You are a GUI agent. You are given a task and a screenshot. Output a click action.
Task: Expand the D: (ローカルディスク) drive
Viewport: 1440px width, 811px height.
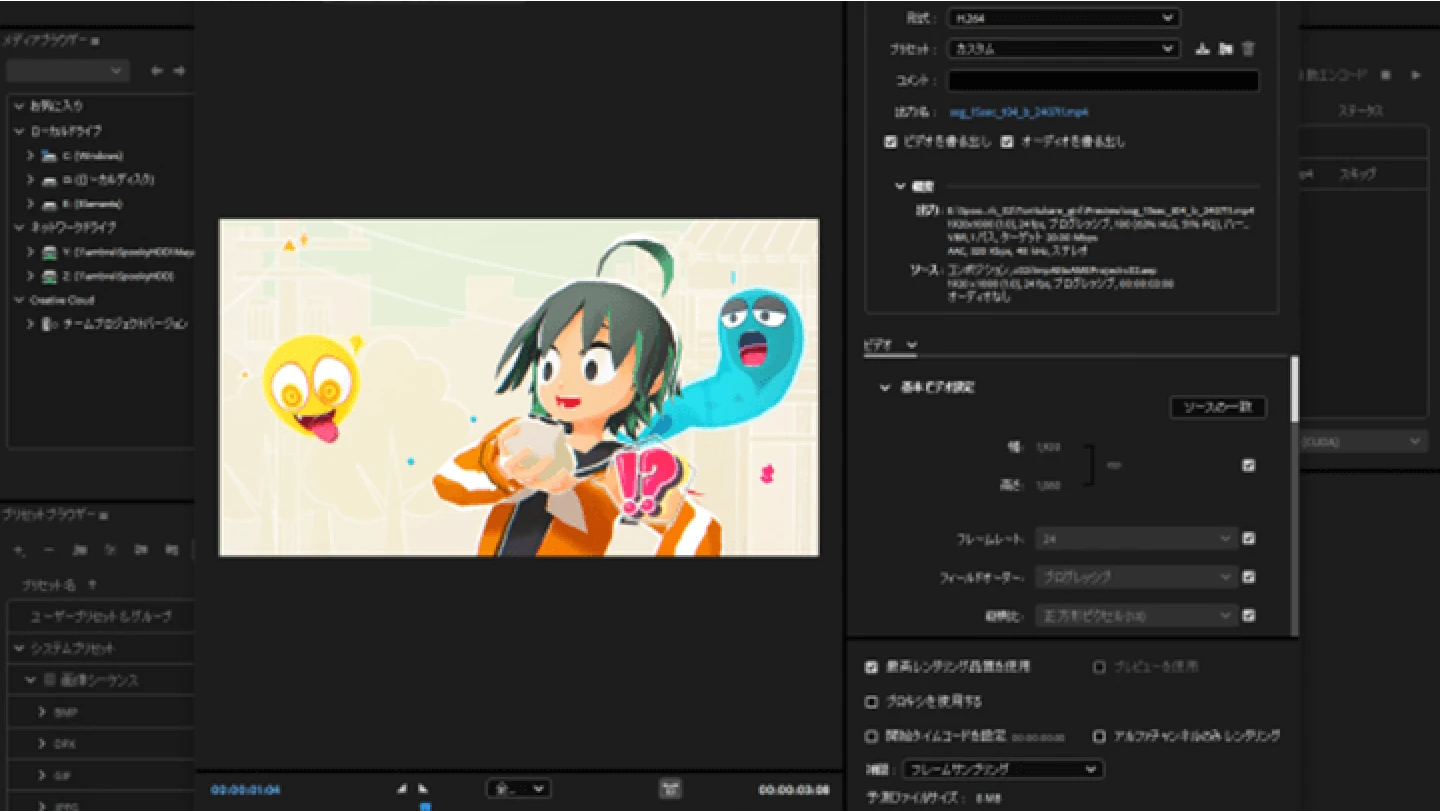click(x=31, y=180)
